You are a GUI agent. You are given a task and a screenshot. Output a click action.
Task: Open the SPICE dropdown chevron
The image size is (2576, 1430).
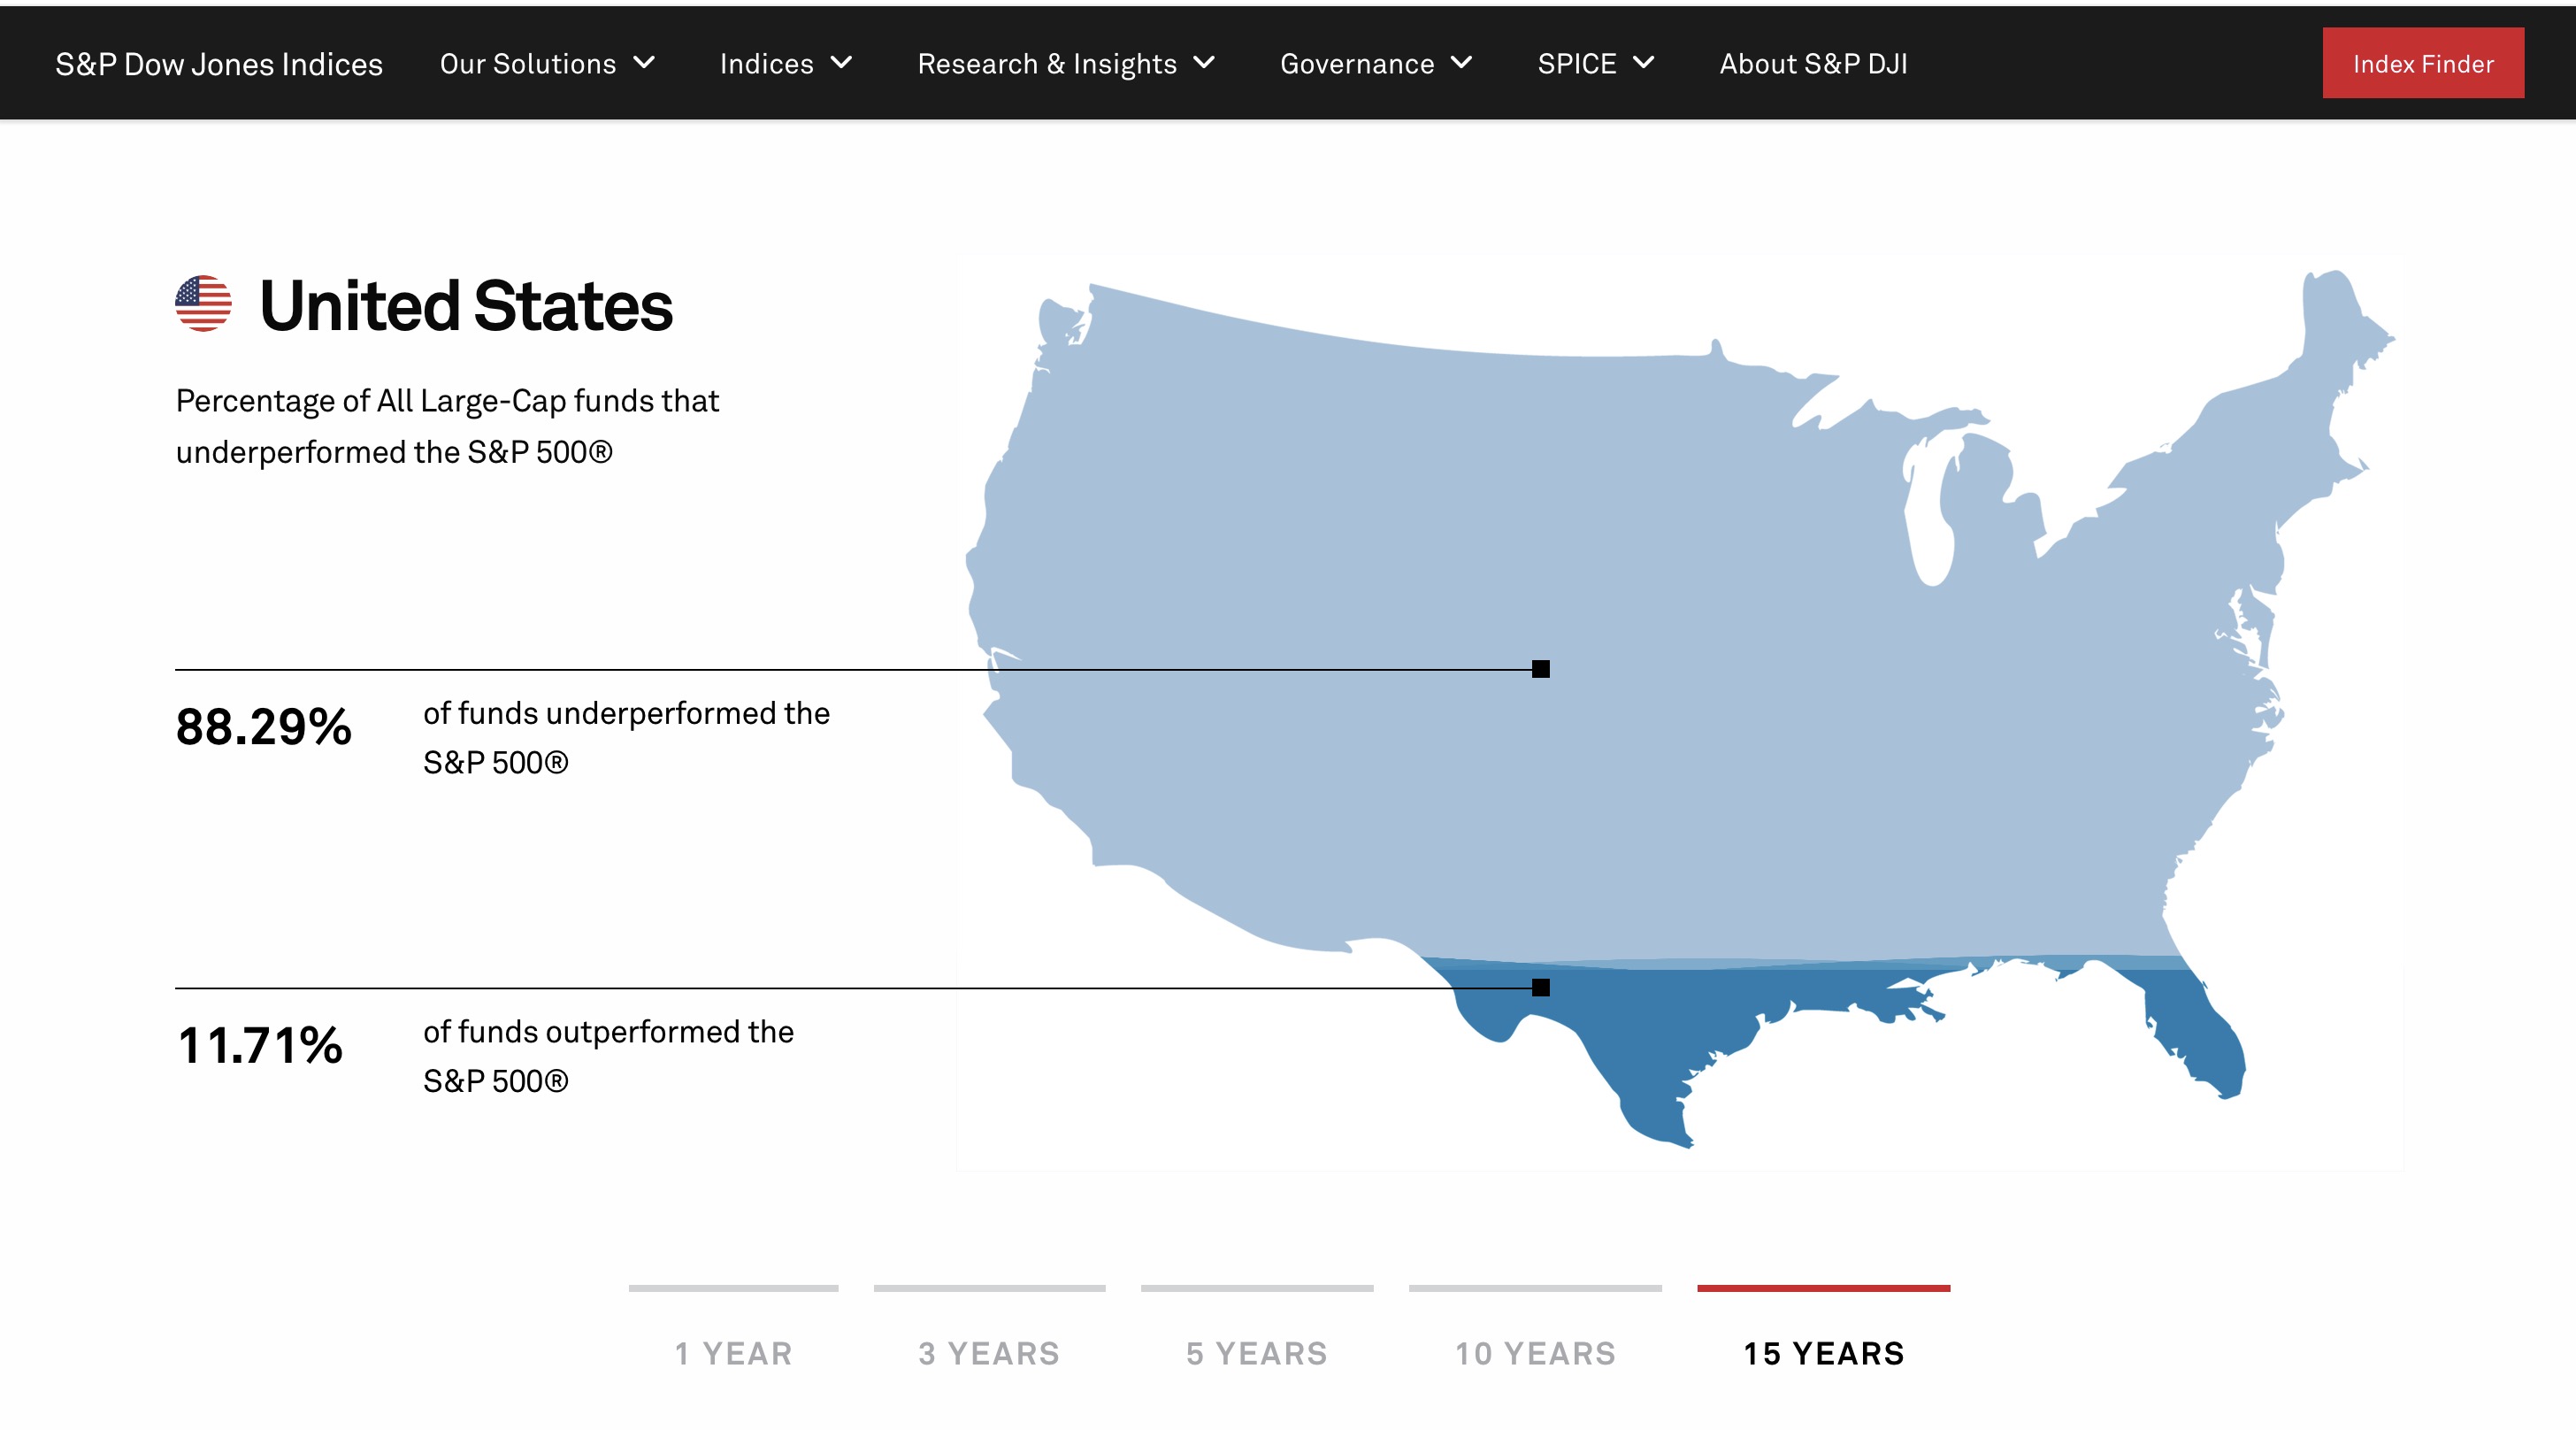1643,63
